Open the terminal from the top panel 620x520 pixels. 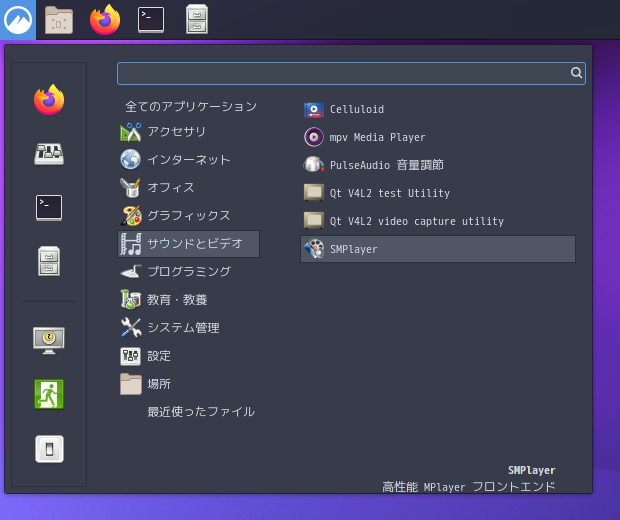click(x=151, y=20)
